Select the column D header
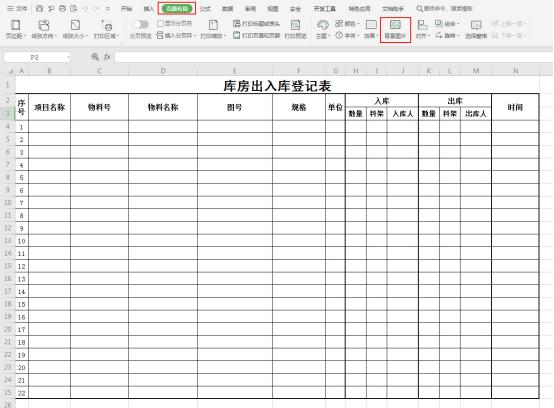 pos(163,71)
